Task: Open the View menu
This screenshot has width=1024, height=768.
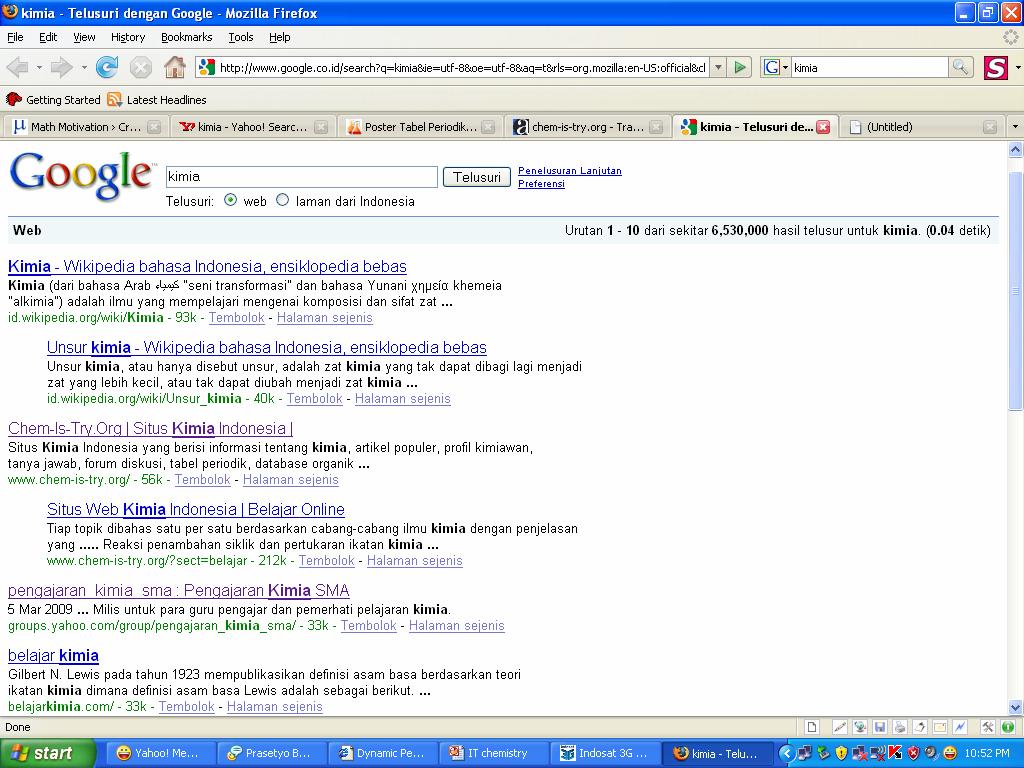Action: coord(84,37)
